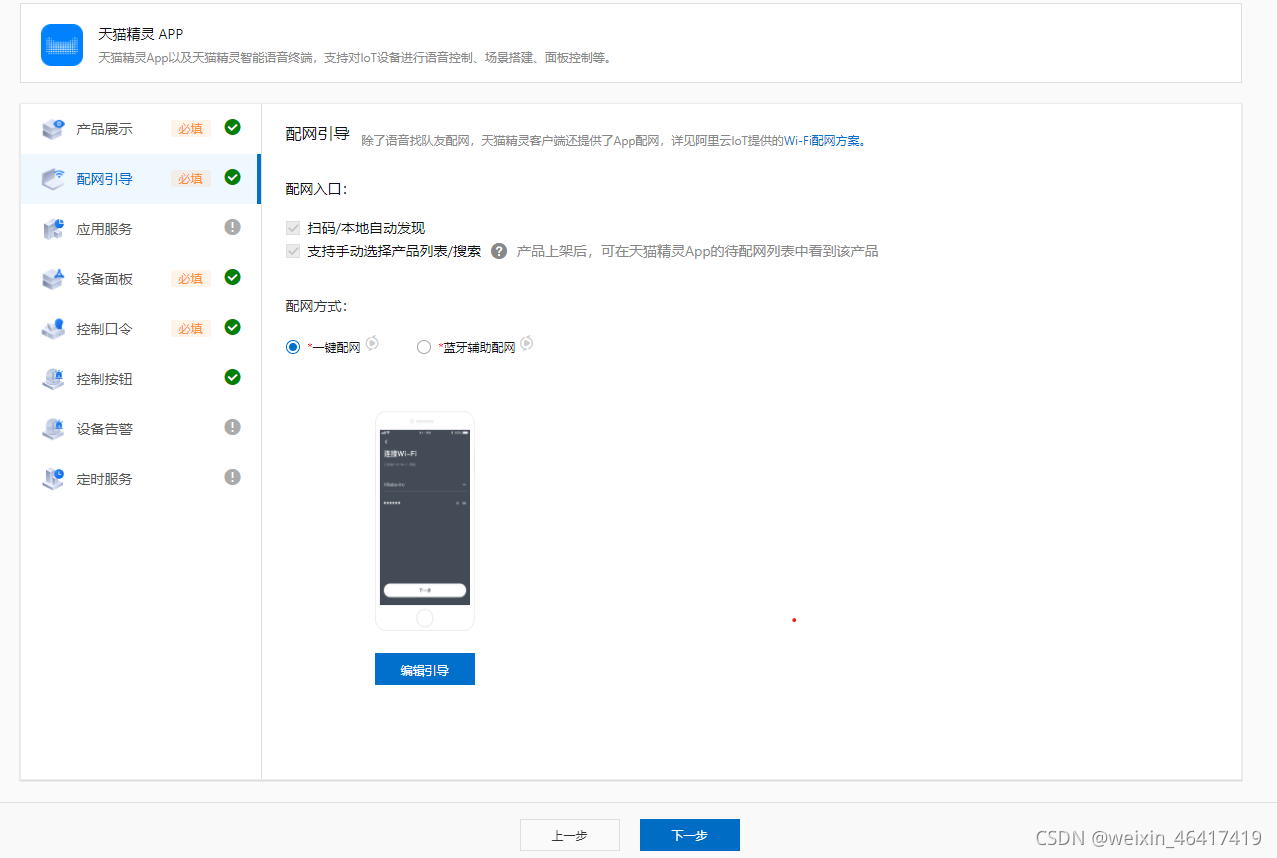This screenshot has height=858, width=1277.
Task: Click the 控制按钮 sidebar icon
Action: [53, 379]
